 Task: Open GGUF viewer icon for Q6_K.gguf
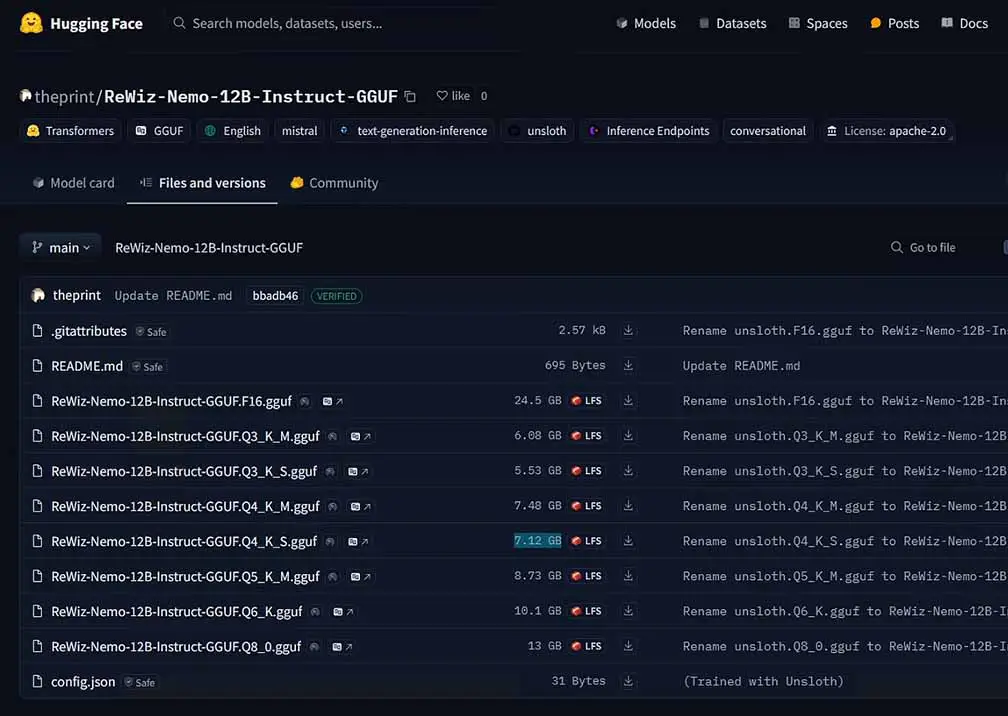point(343,611)
